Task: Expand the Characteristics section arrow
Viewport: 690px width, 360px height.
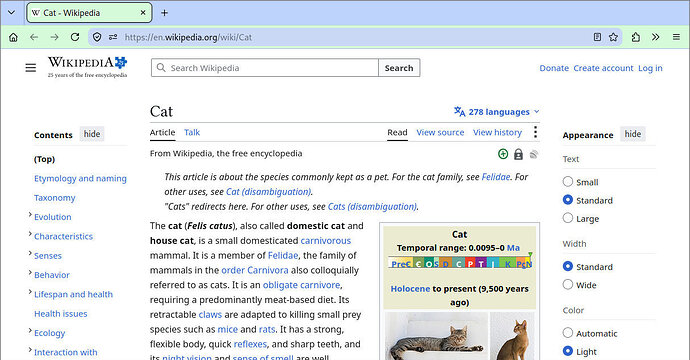Action: click(30, 234)
